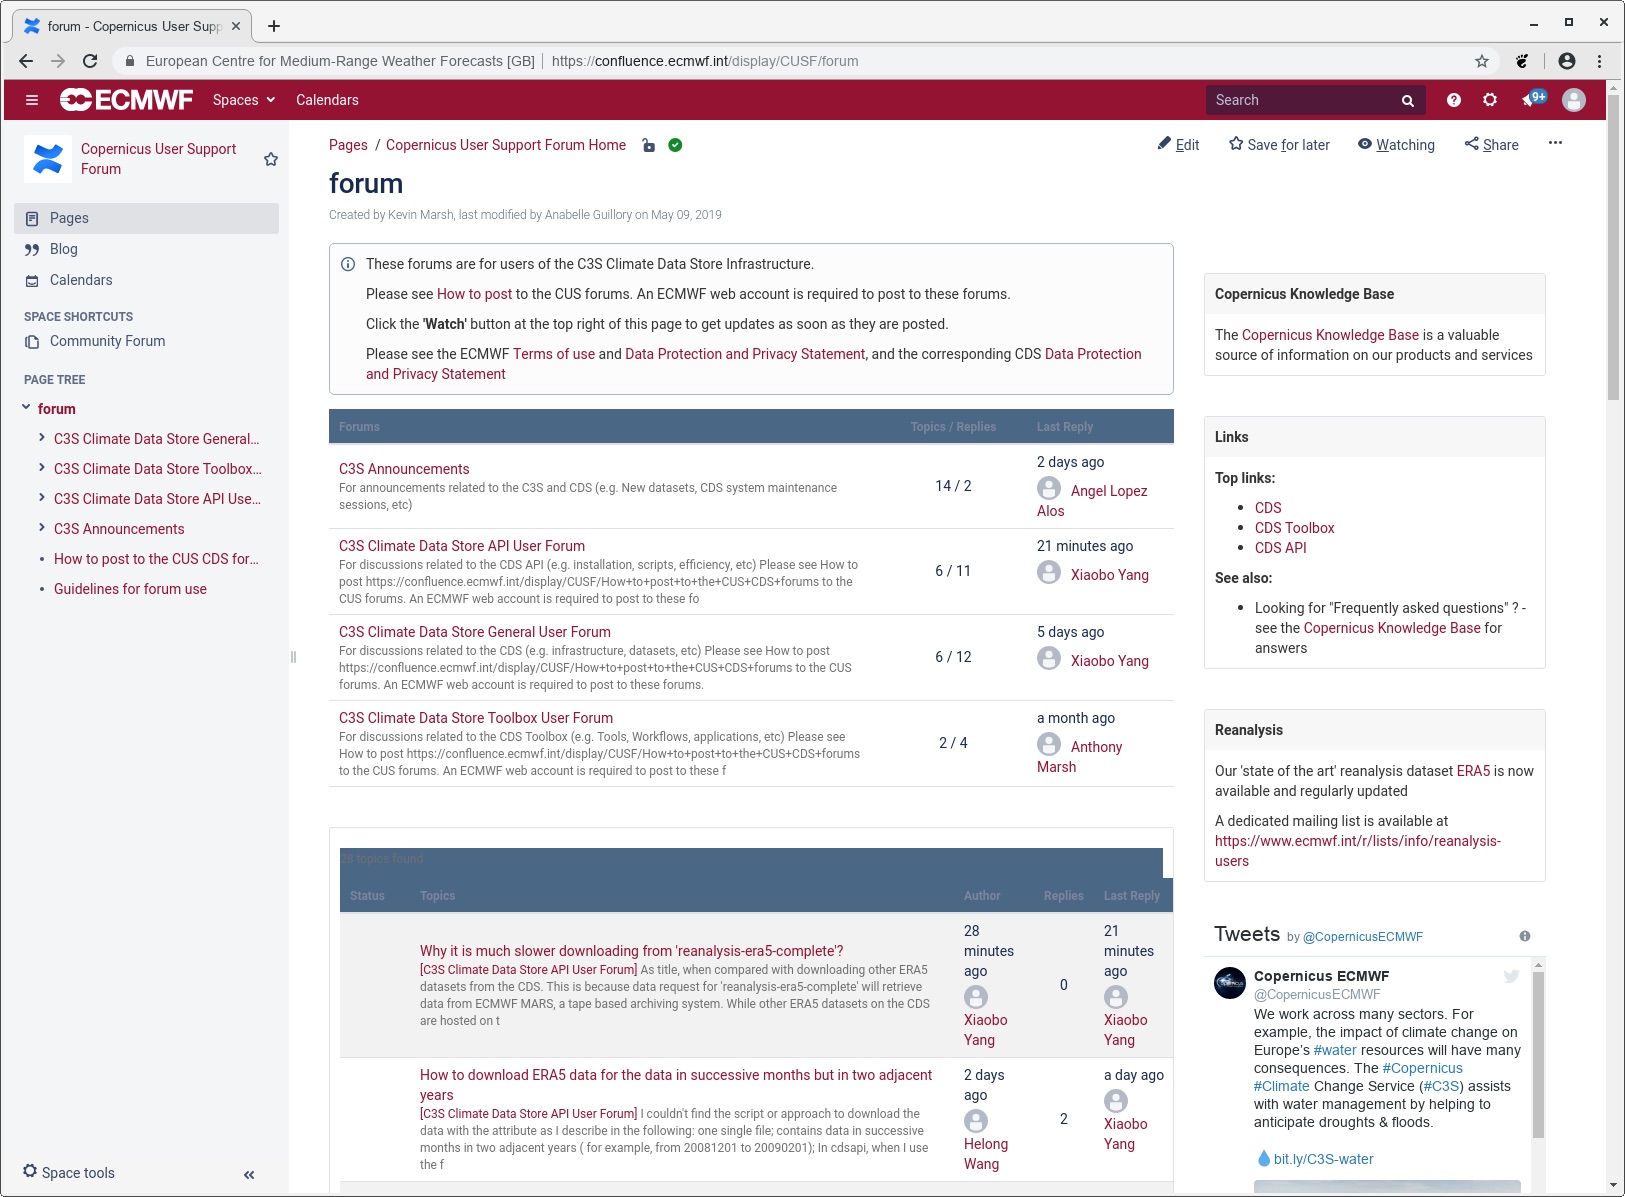
Task: Open the ERA5 reanalysis link
Action: click(x=1473, y=771)
